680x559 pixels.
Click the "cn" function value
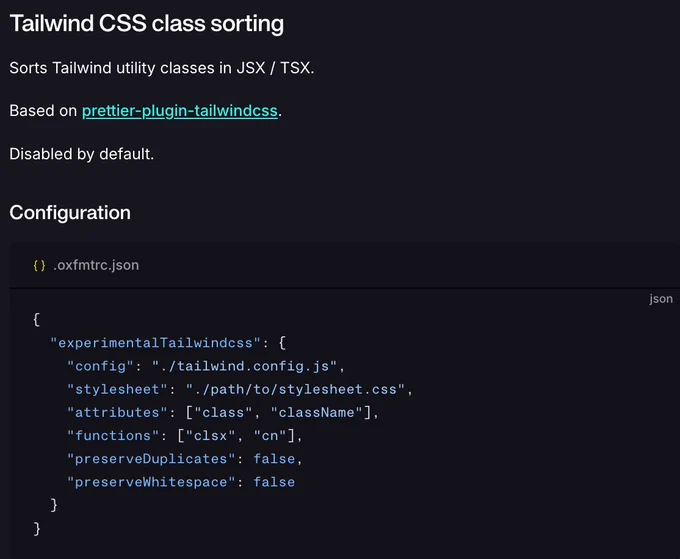[270, 436]
